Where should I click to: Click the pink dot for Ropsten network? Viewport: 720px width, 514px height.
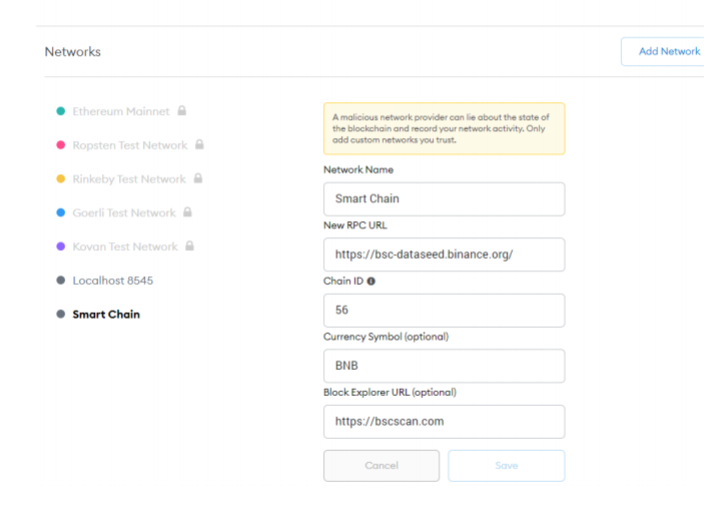click(x=61, y=145)
